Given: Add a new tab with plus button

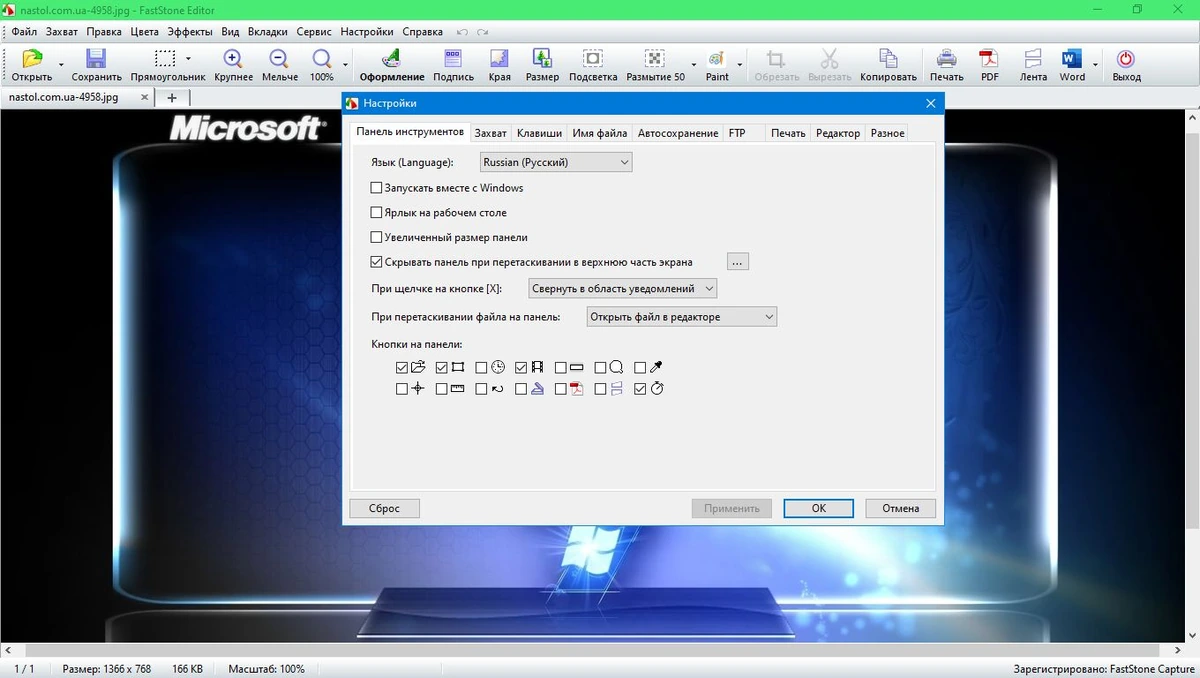Looking at the screenshot, I should tap(172, 98).
